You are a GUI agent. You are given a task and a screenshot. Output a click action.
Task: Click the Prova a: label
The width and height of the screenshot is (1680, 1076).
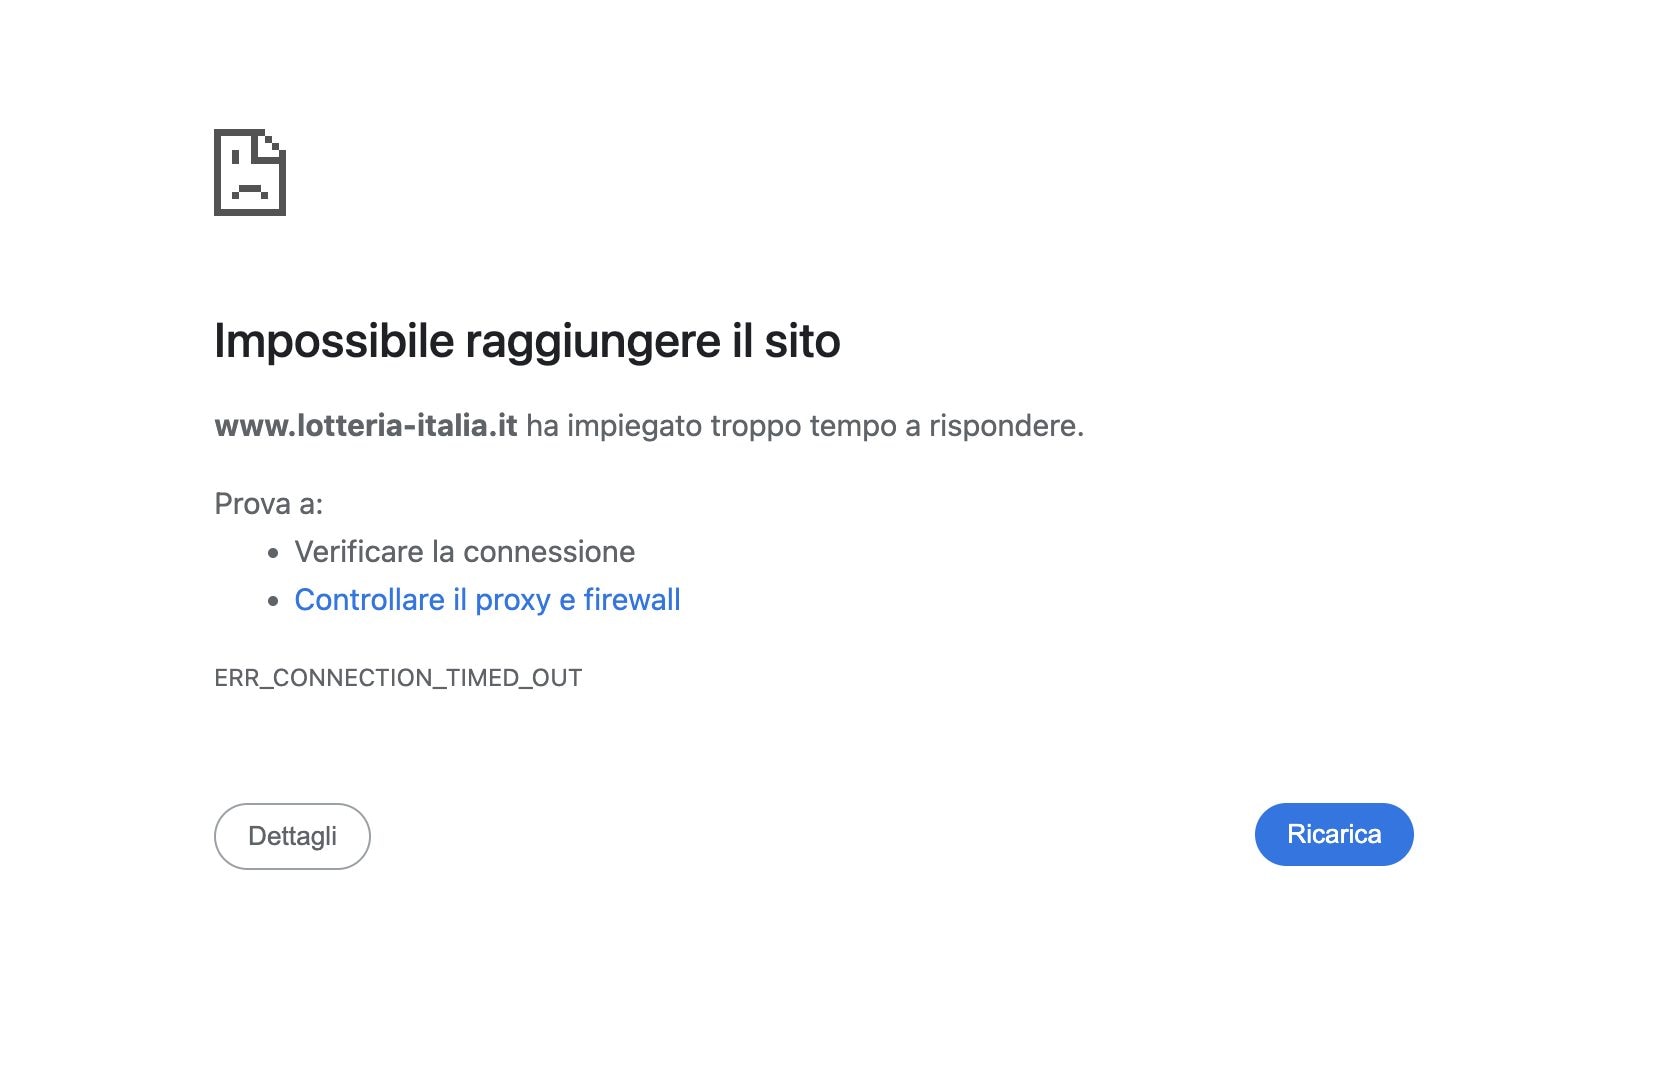pos(268,504)
